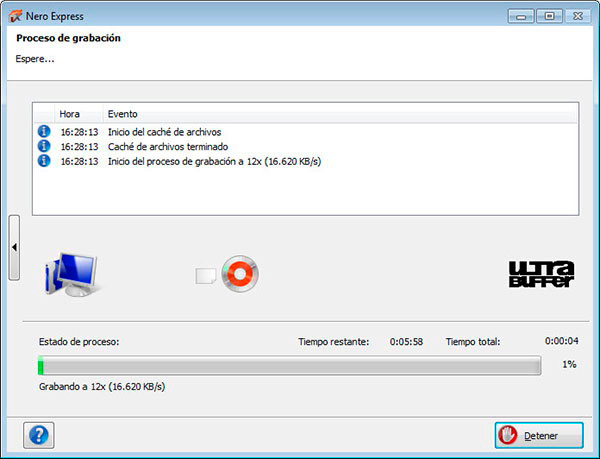Click the small file sheet icon beside the disc
This screenshot has height=459, width=600.
pyautogui.click(x=206, y=276)
